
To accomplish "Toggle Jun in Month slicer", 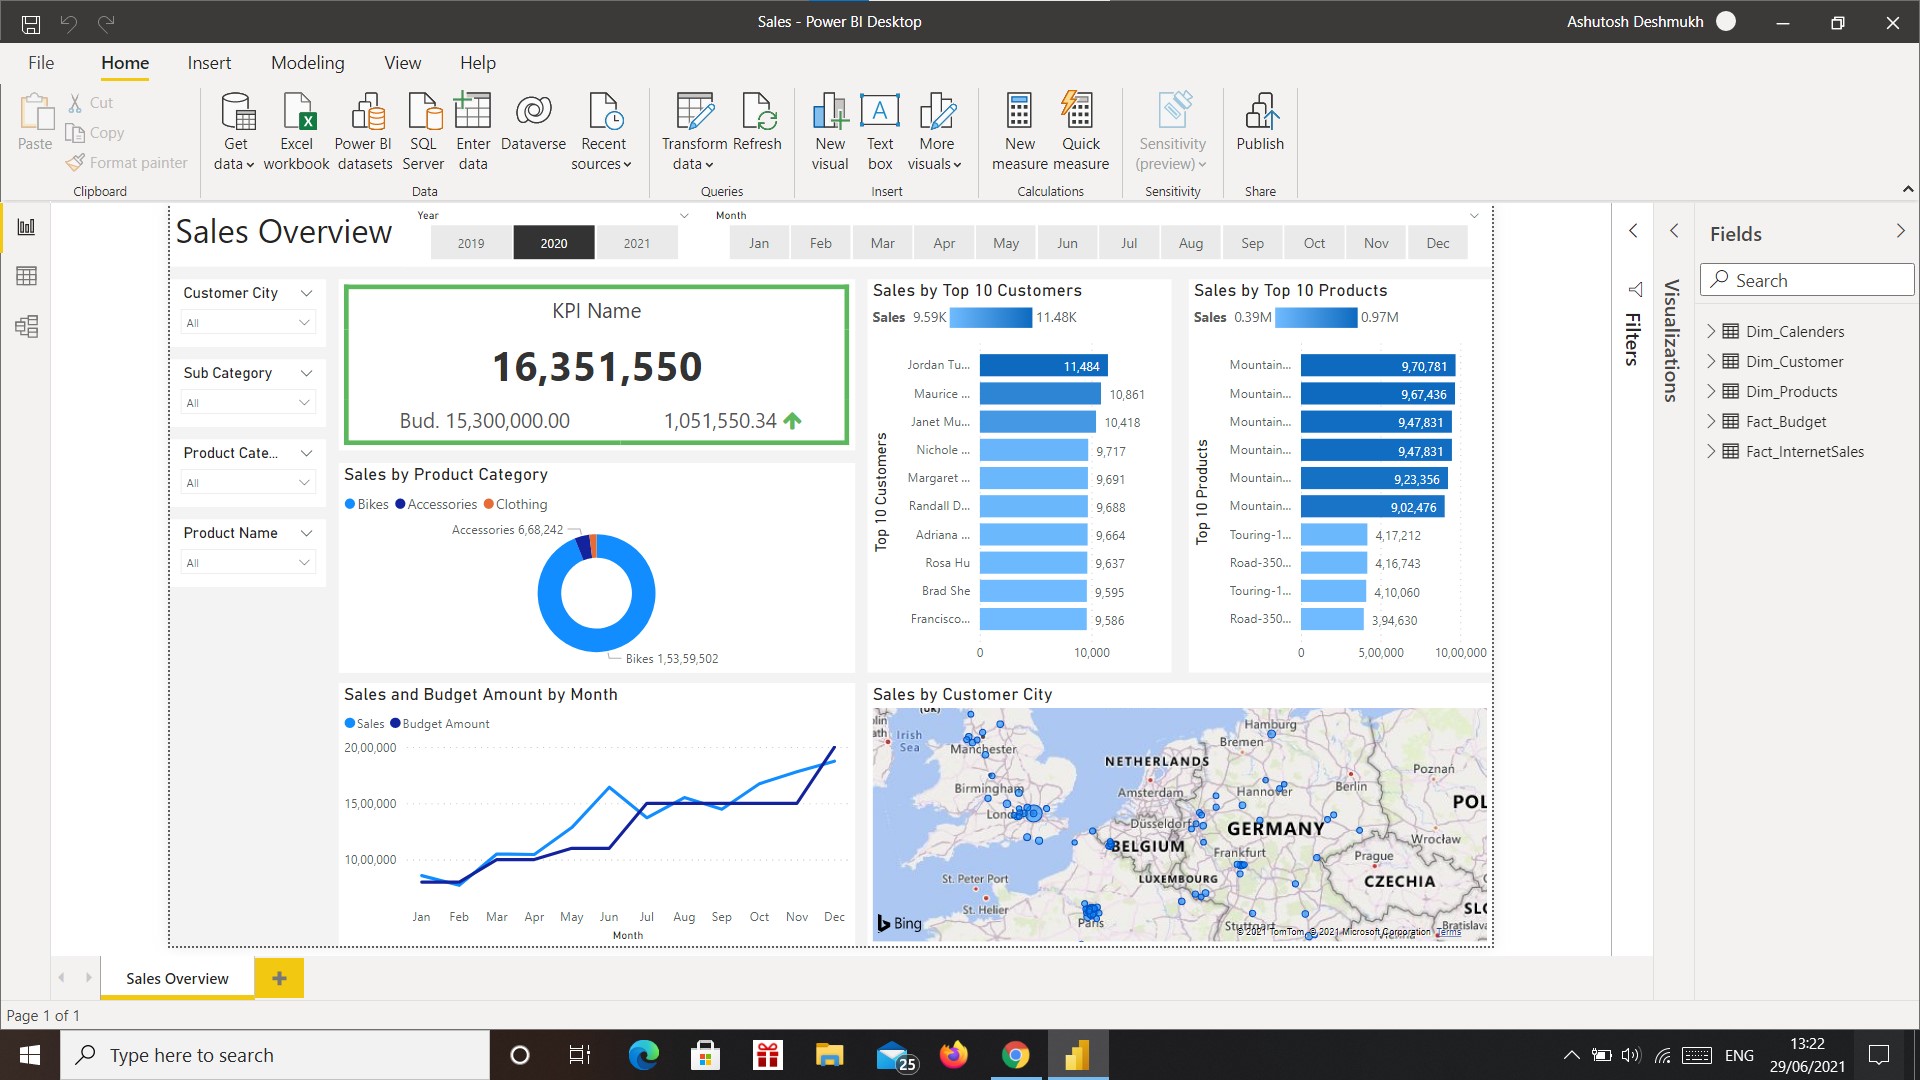I will (x=1067, y=243).
